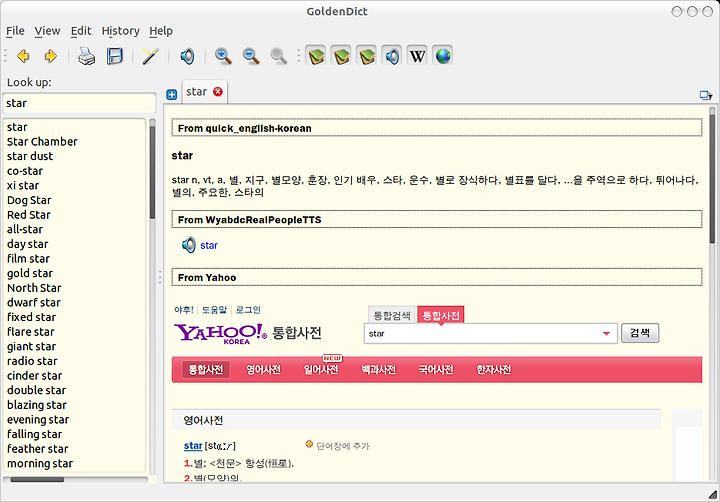
Task: Select xi star in the word list
Action: click(23, 186)
